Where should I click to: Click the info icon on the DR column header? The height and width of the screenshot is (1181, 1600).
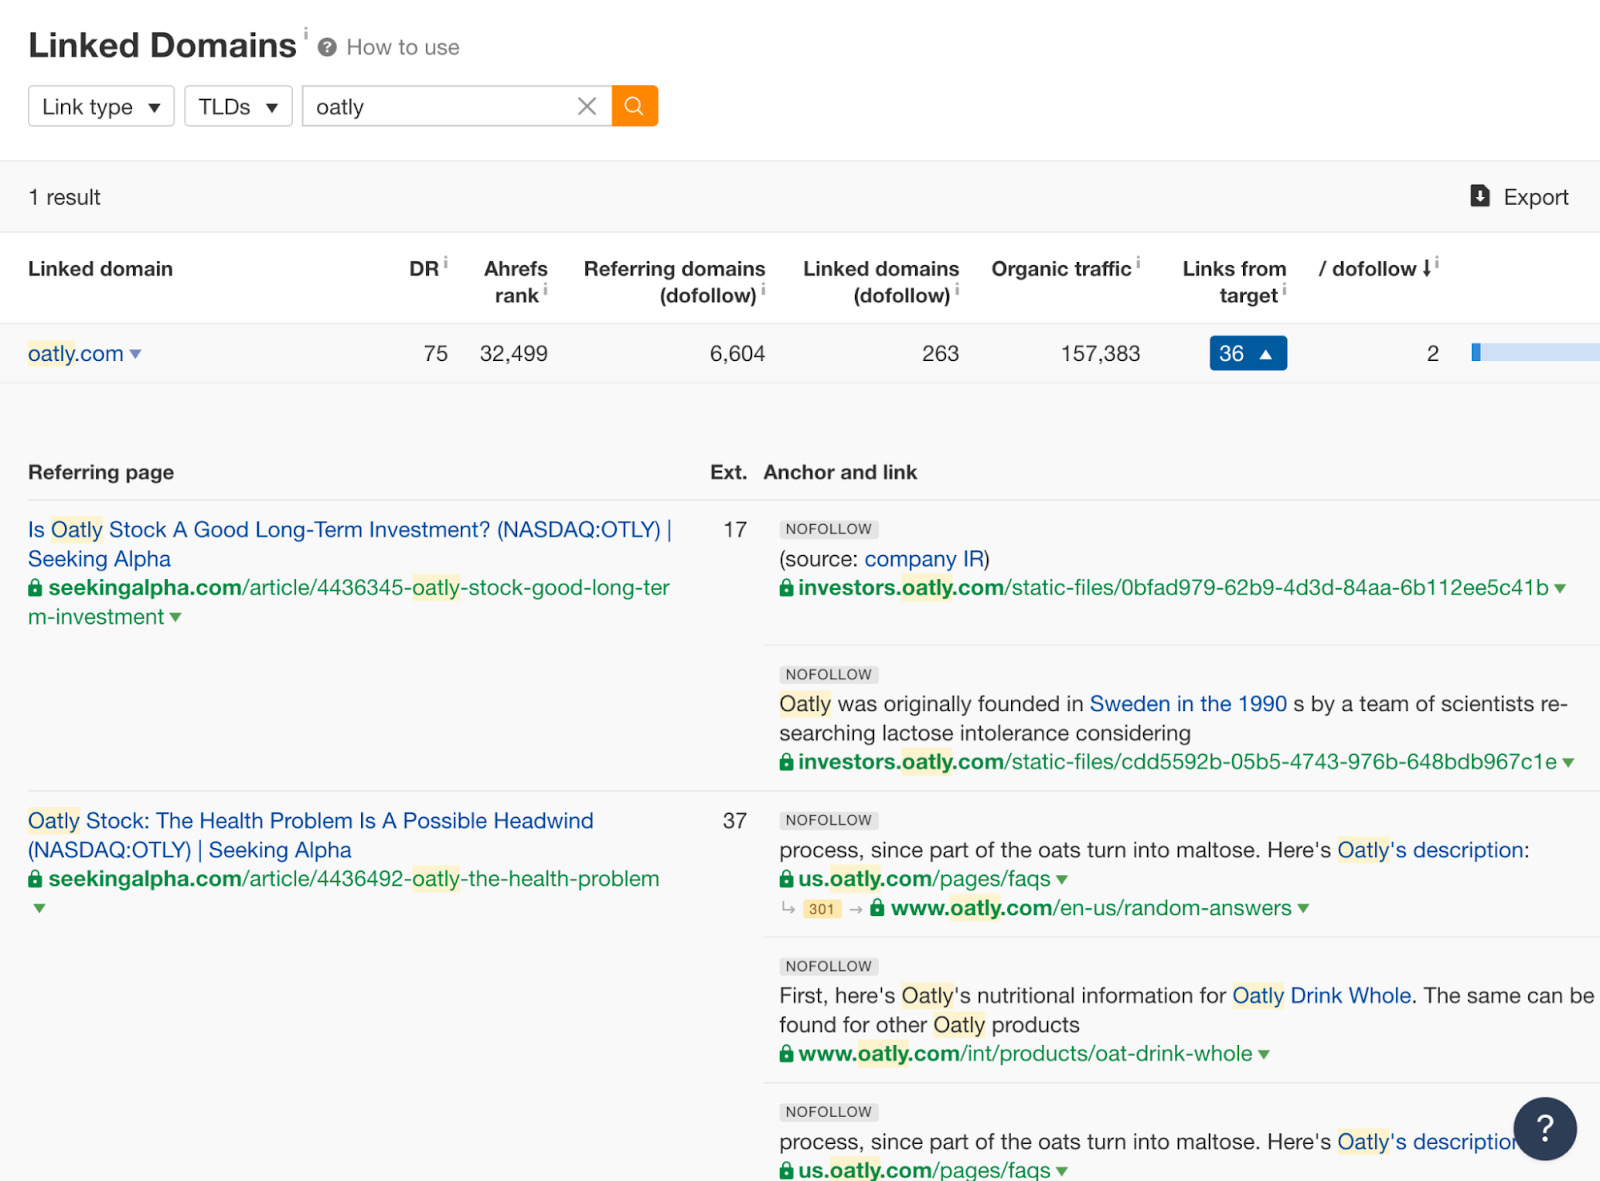tap(445, 261)
